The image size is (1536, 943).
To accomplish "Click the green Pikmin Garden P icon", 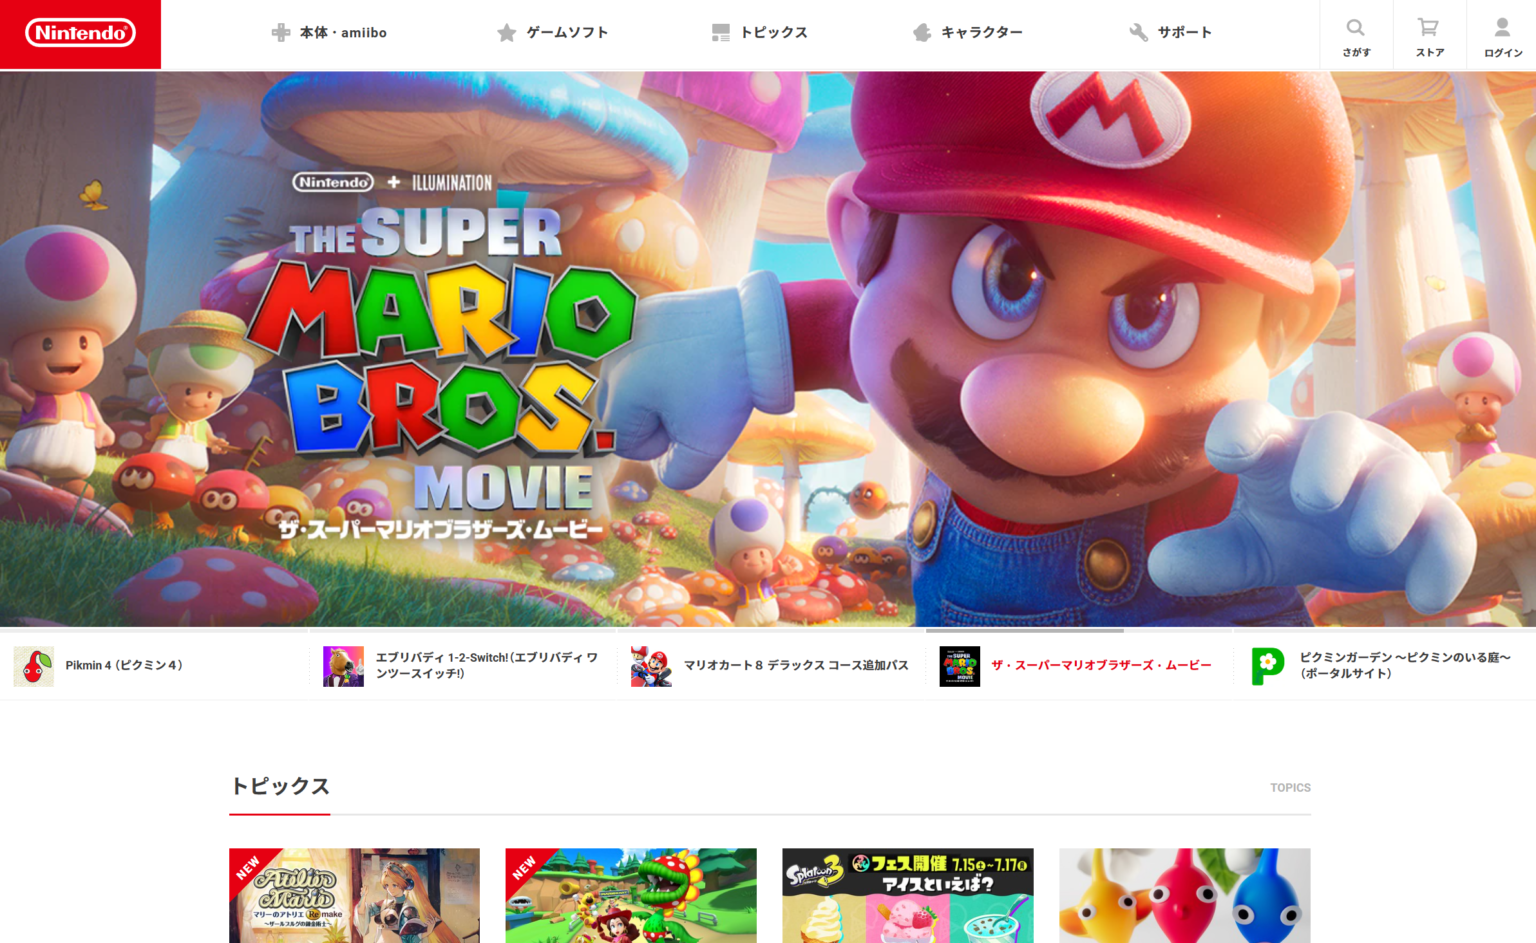I will (1267, 666).
